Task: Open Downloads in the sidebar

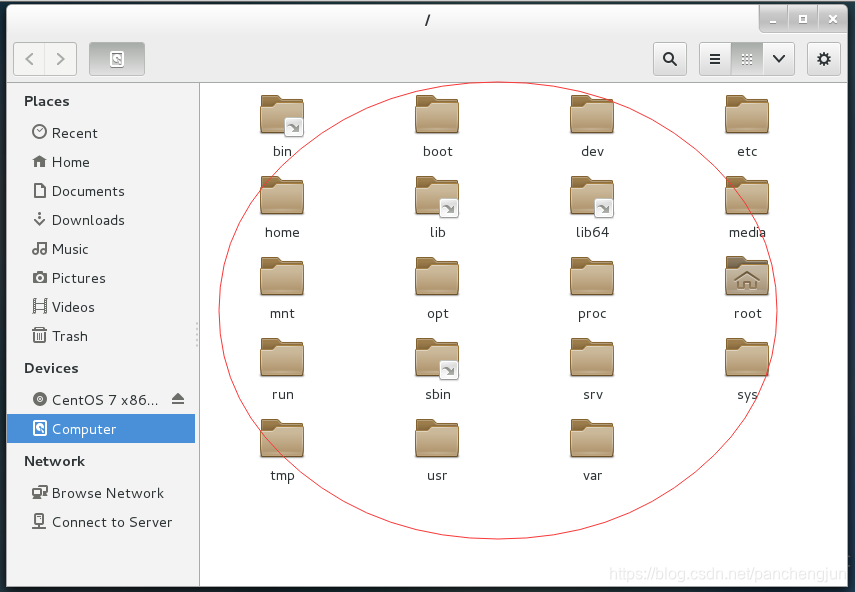Action: click(101, 220)
